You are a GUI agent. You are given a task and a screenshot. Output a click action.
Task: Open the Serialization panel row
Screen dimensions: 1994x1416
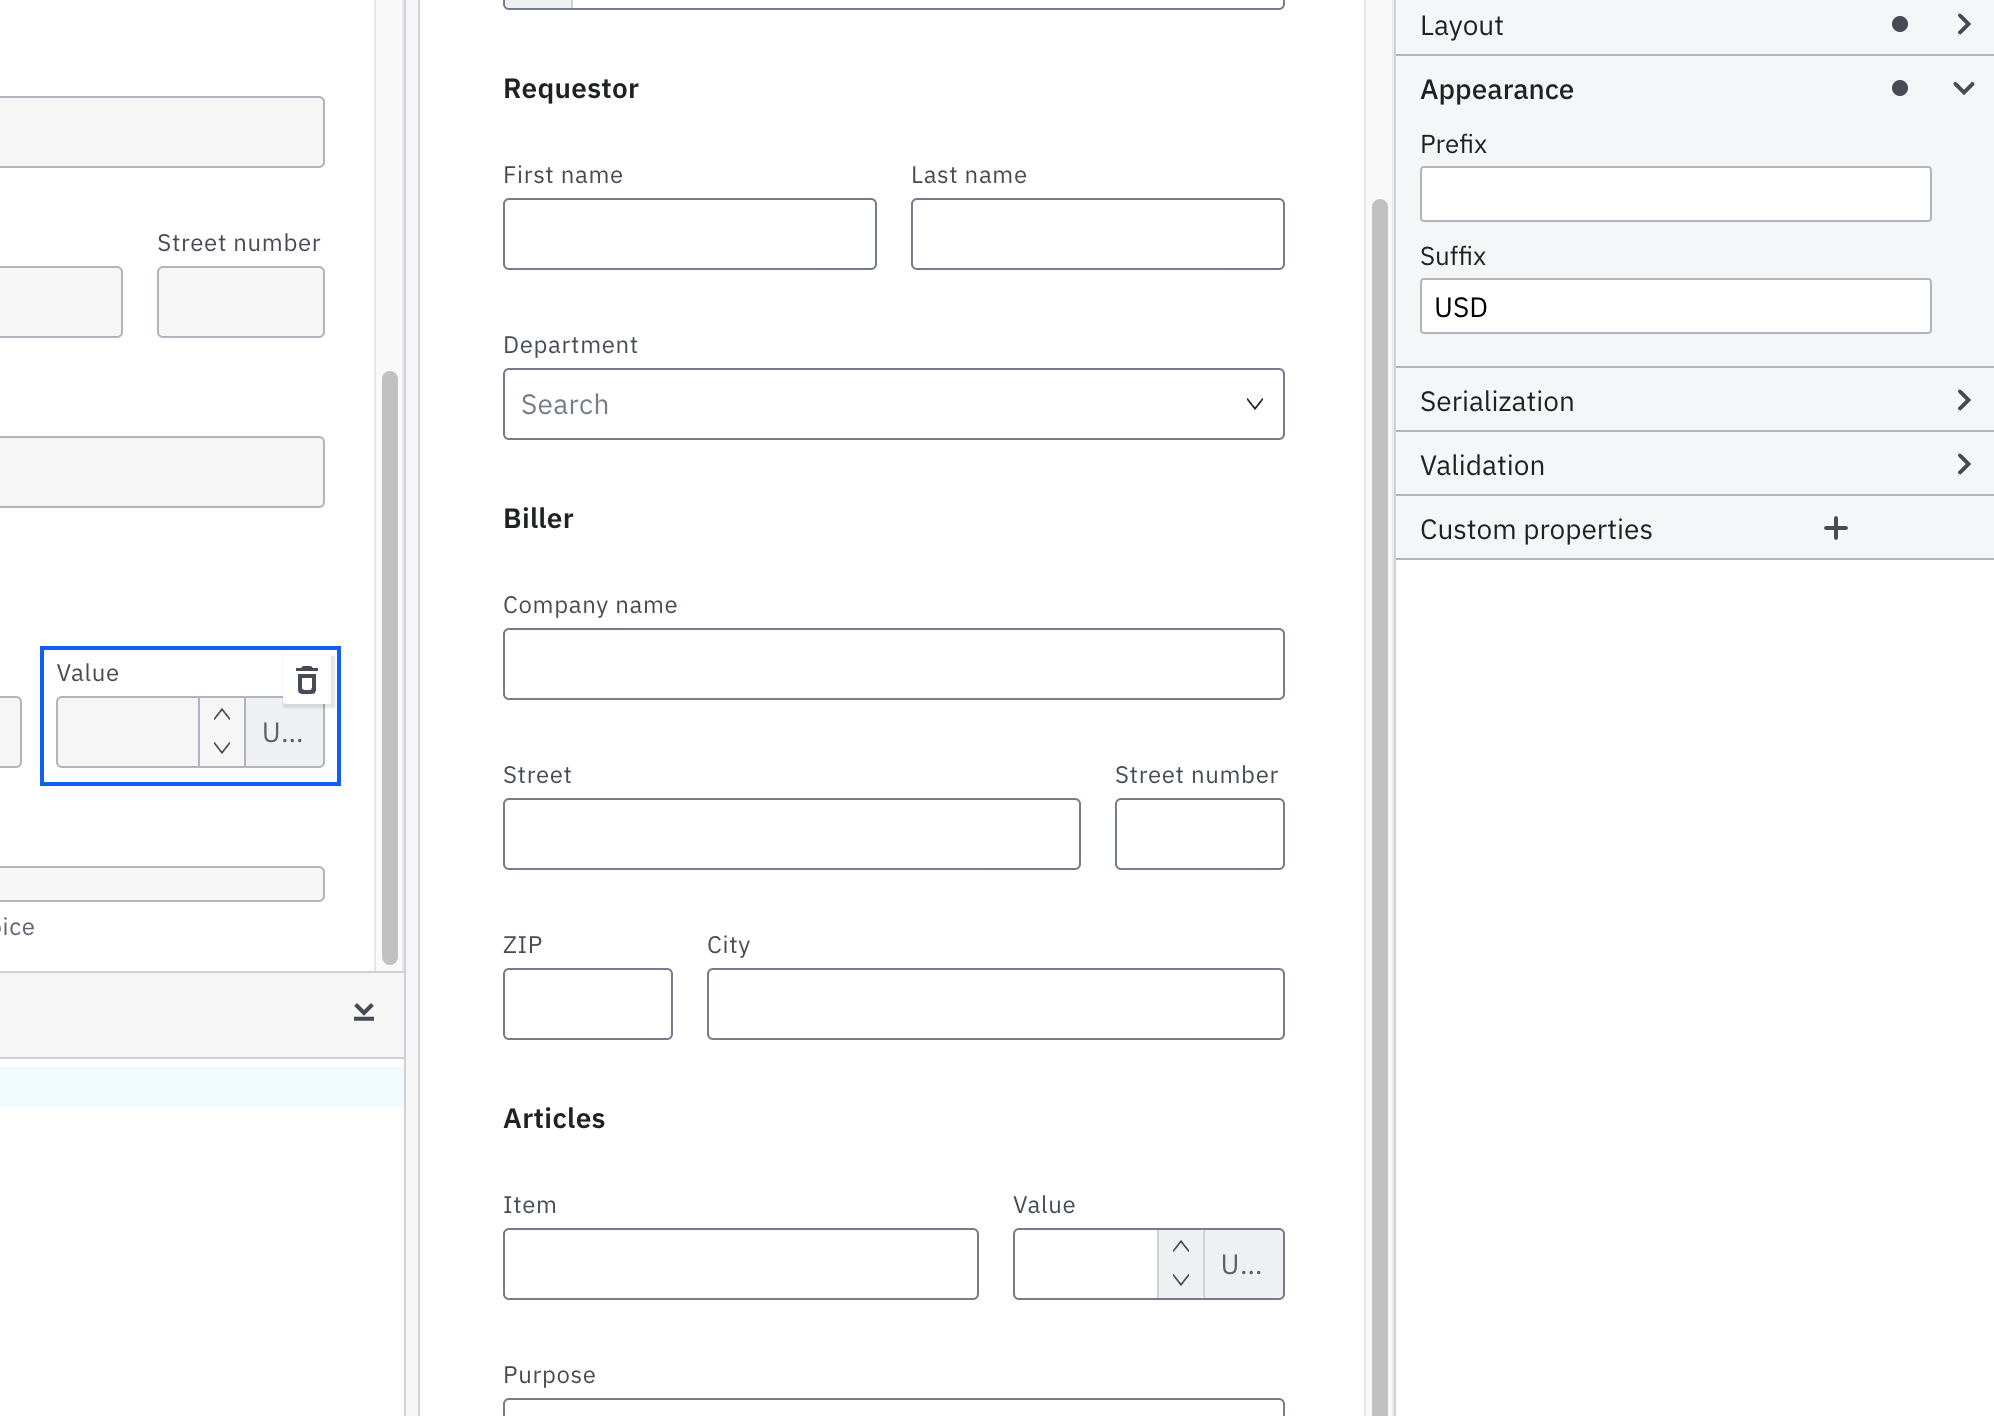click(x=1690, y=400)
